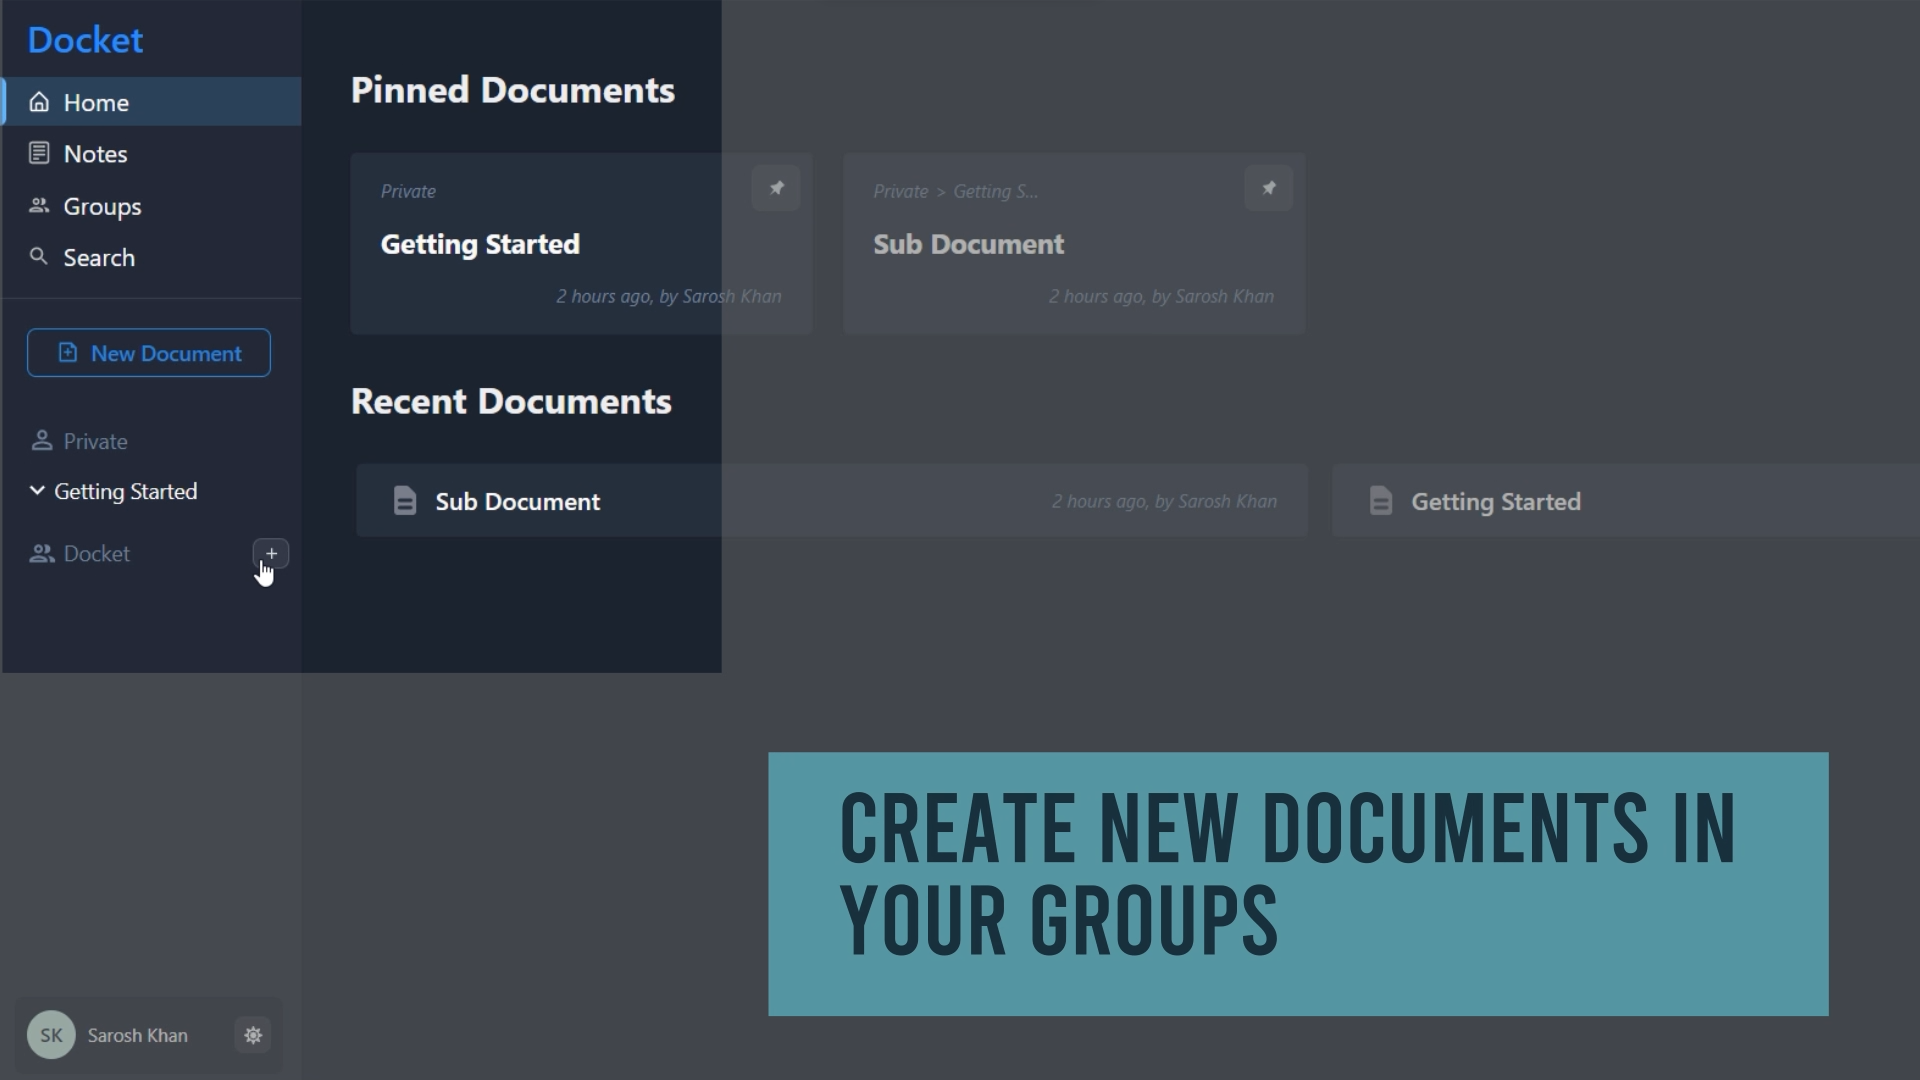Open Search from the sidebar
Screen dimensions: 1920x1080
(98, 258)
